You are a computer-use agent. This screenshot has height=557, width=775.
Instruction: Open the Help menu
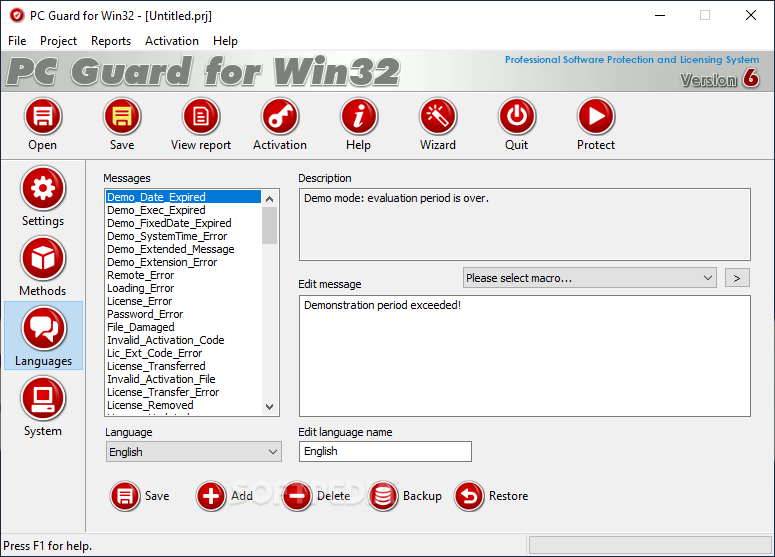(x=225, y=41)
